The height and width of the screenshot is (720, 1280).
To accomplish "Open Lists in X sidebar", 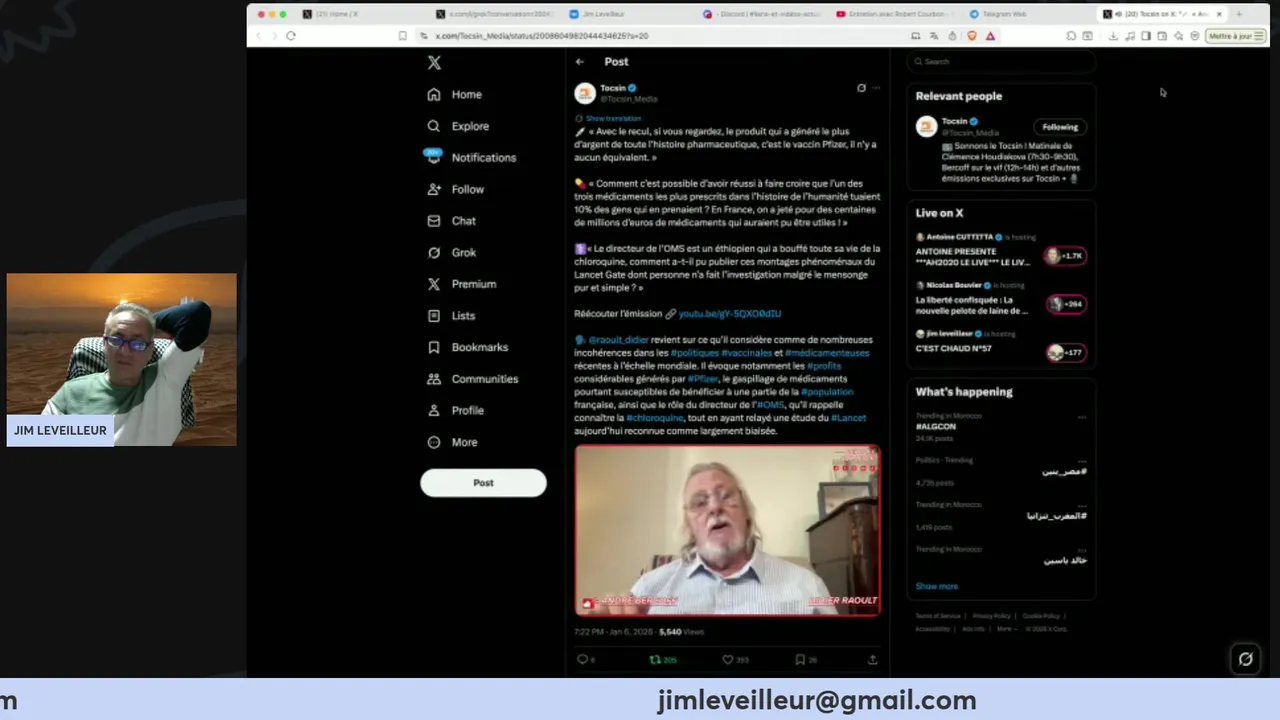I will click(452, 316).
